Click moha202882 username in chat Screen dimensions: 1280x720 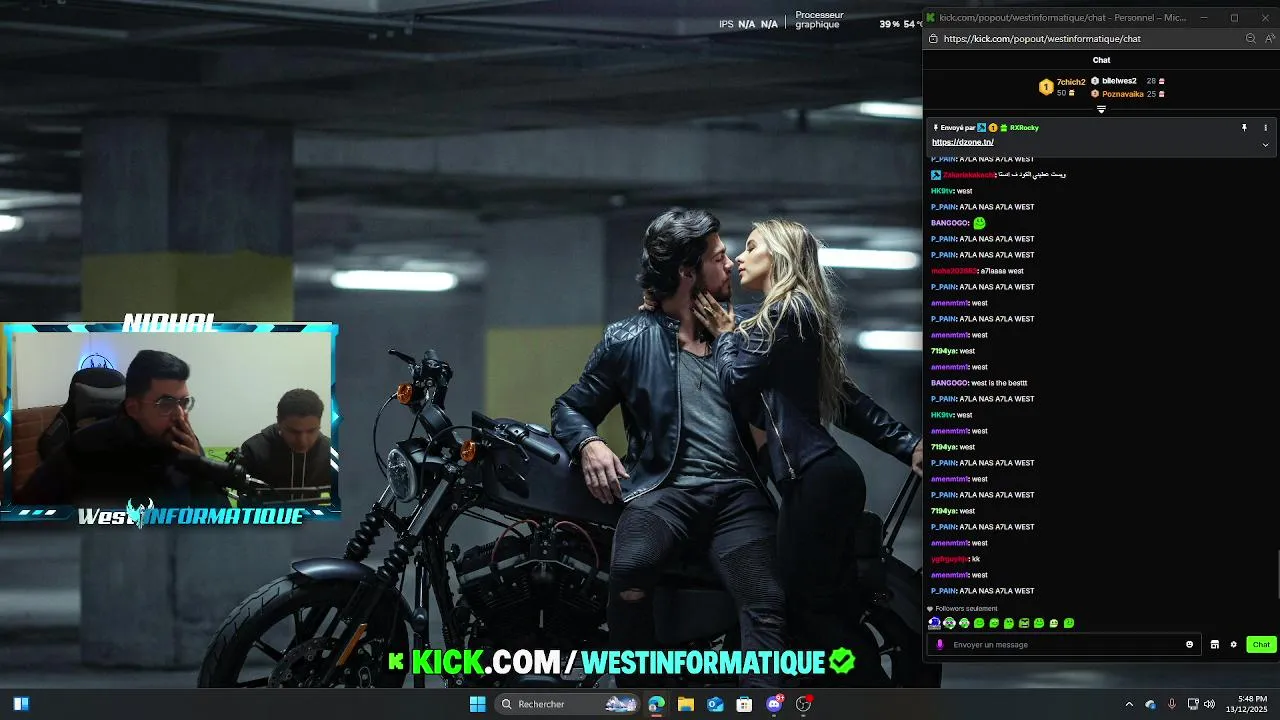pyautogui.click(x=954, y=271)
